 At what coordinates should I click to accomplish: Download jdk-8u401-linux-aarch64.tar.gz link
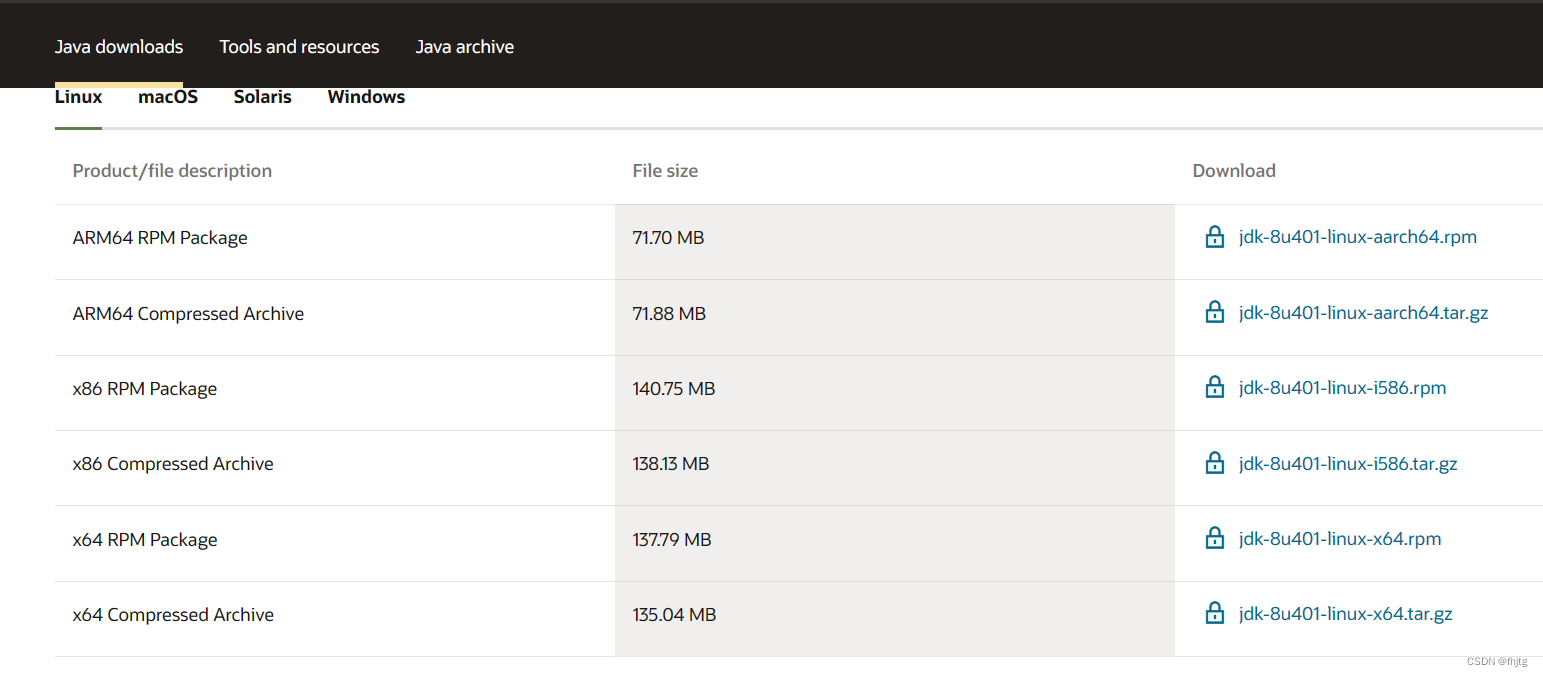point(1363,313)
